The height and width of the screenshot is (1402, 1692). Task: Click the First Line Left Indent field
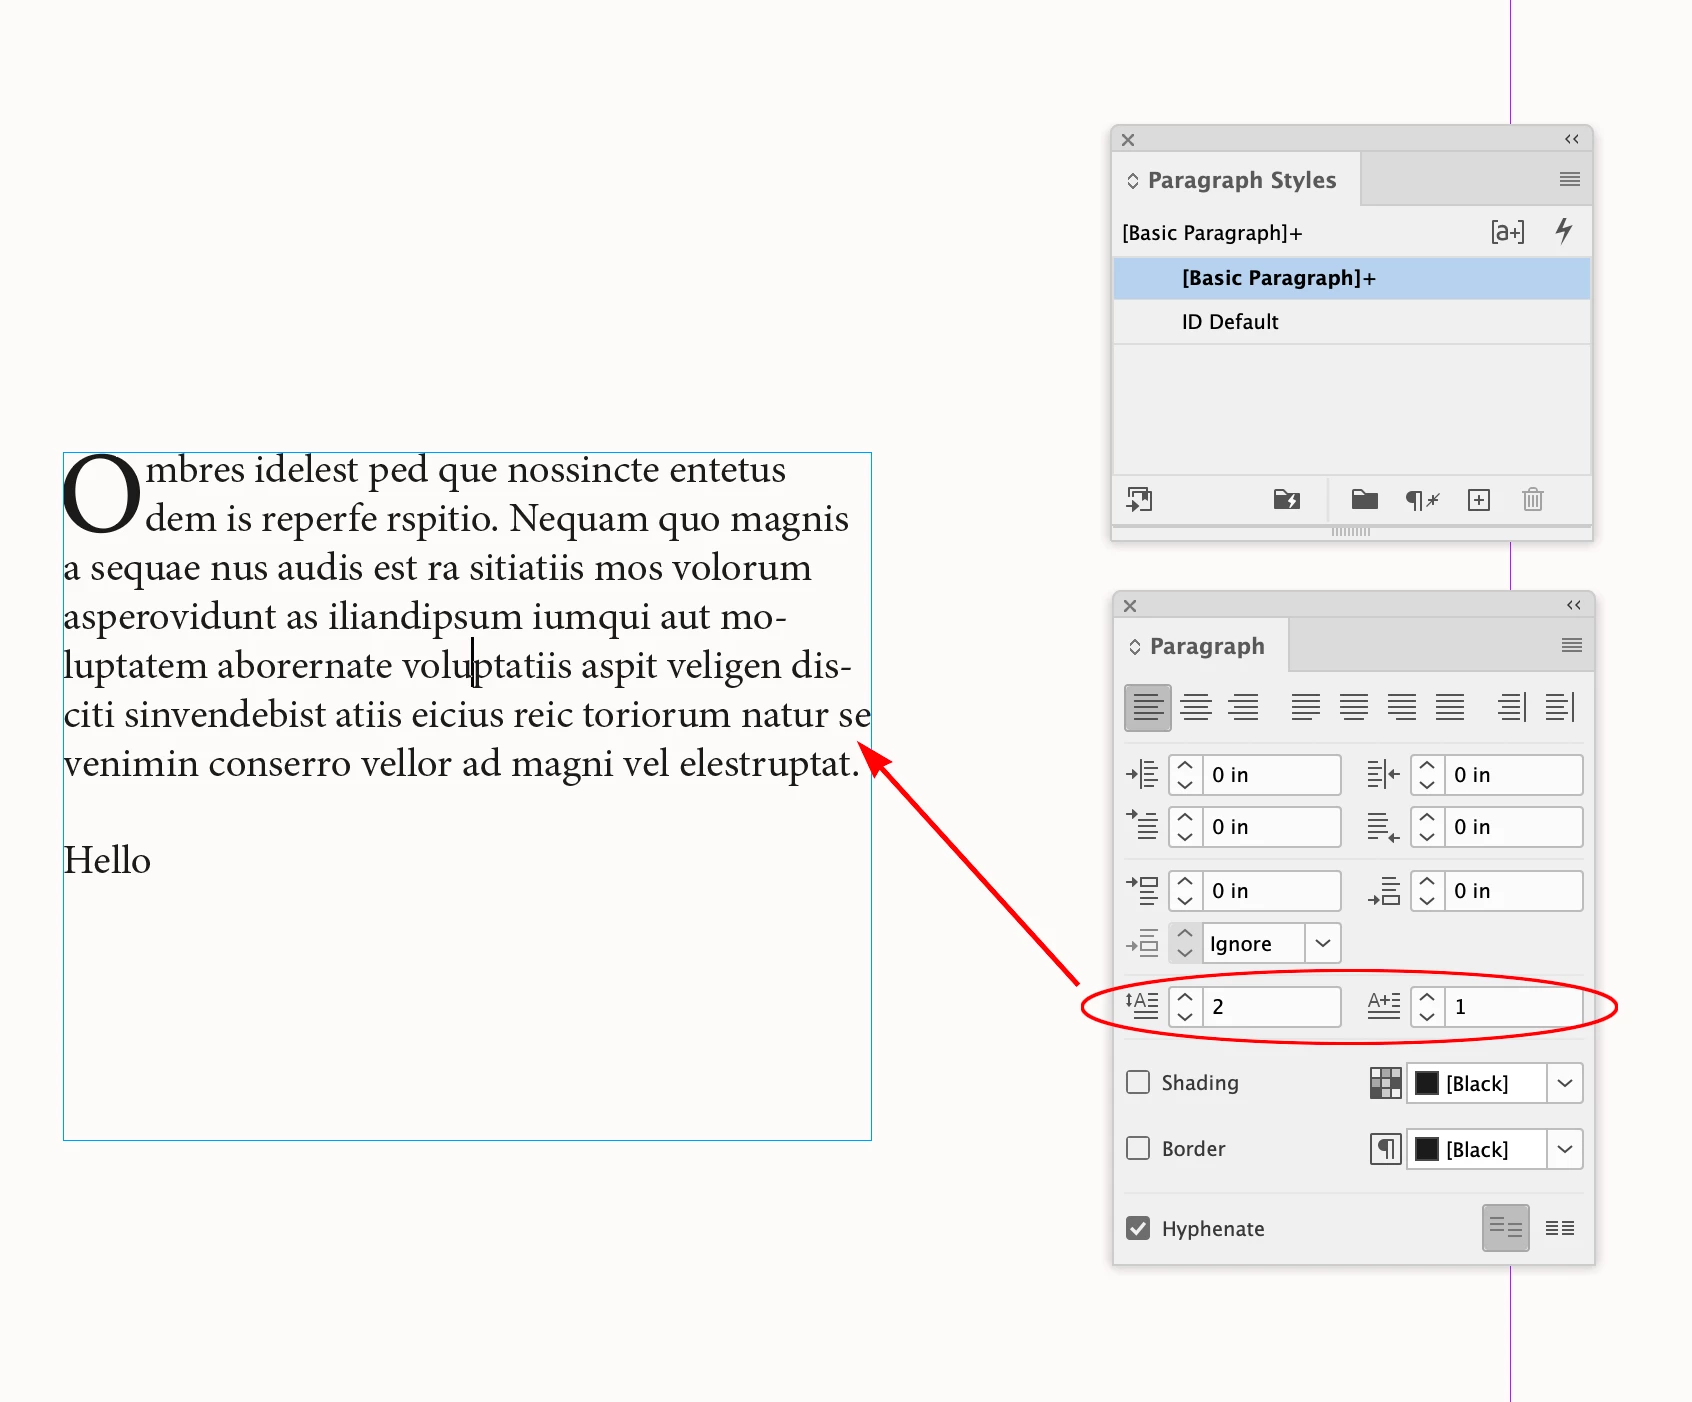(x=1271, y=827)
